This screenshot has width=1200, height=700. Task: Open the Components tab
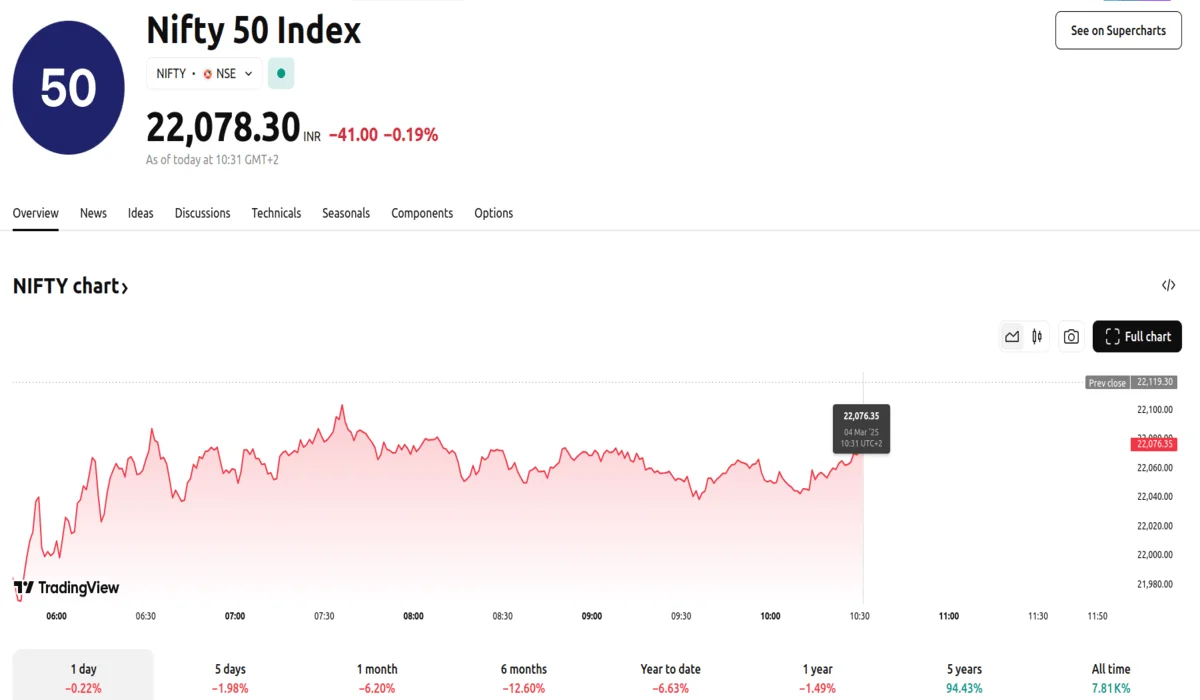click(422, 213)
